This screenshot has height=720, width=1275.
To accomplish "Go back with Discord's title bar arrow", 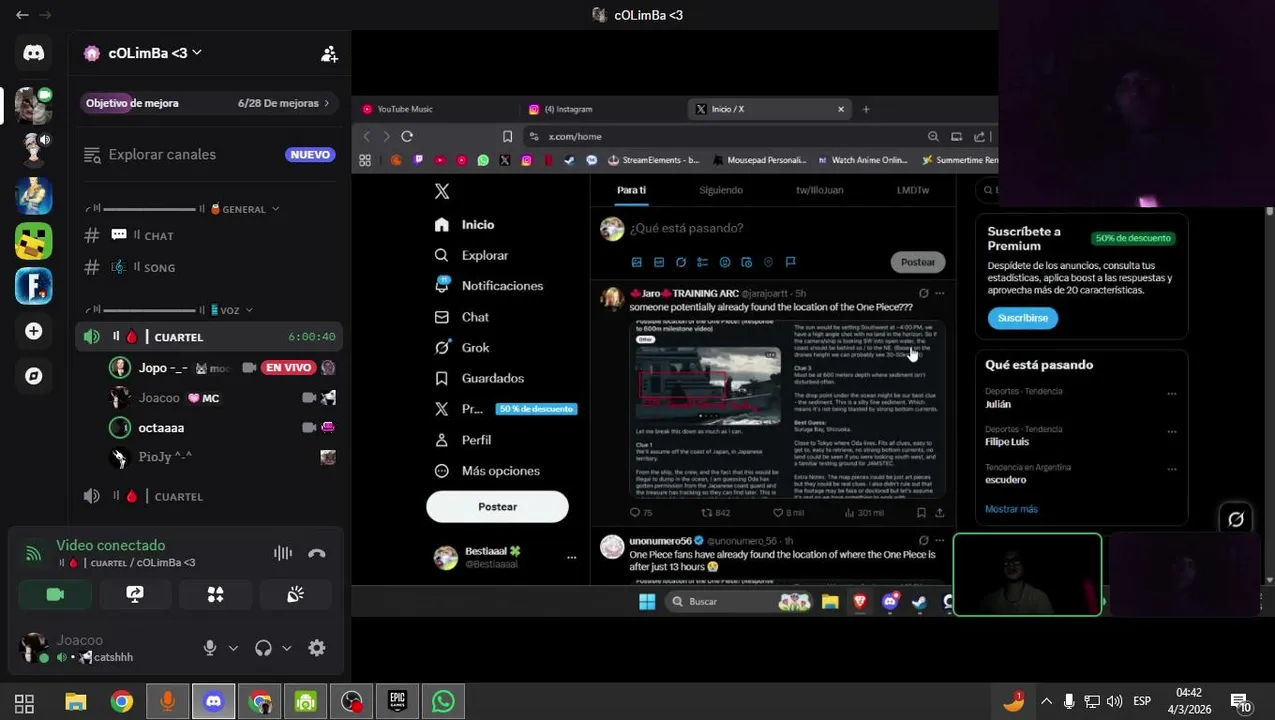I will tap(22, 15).
